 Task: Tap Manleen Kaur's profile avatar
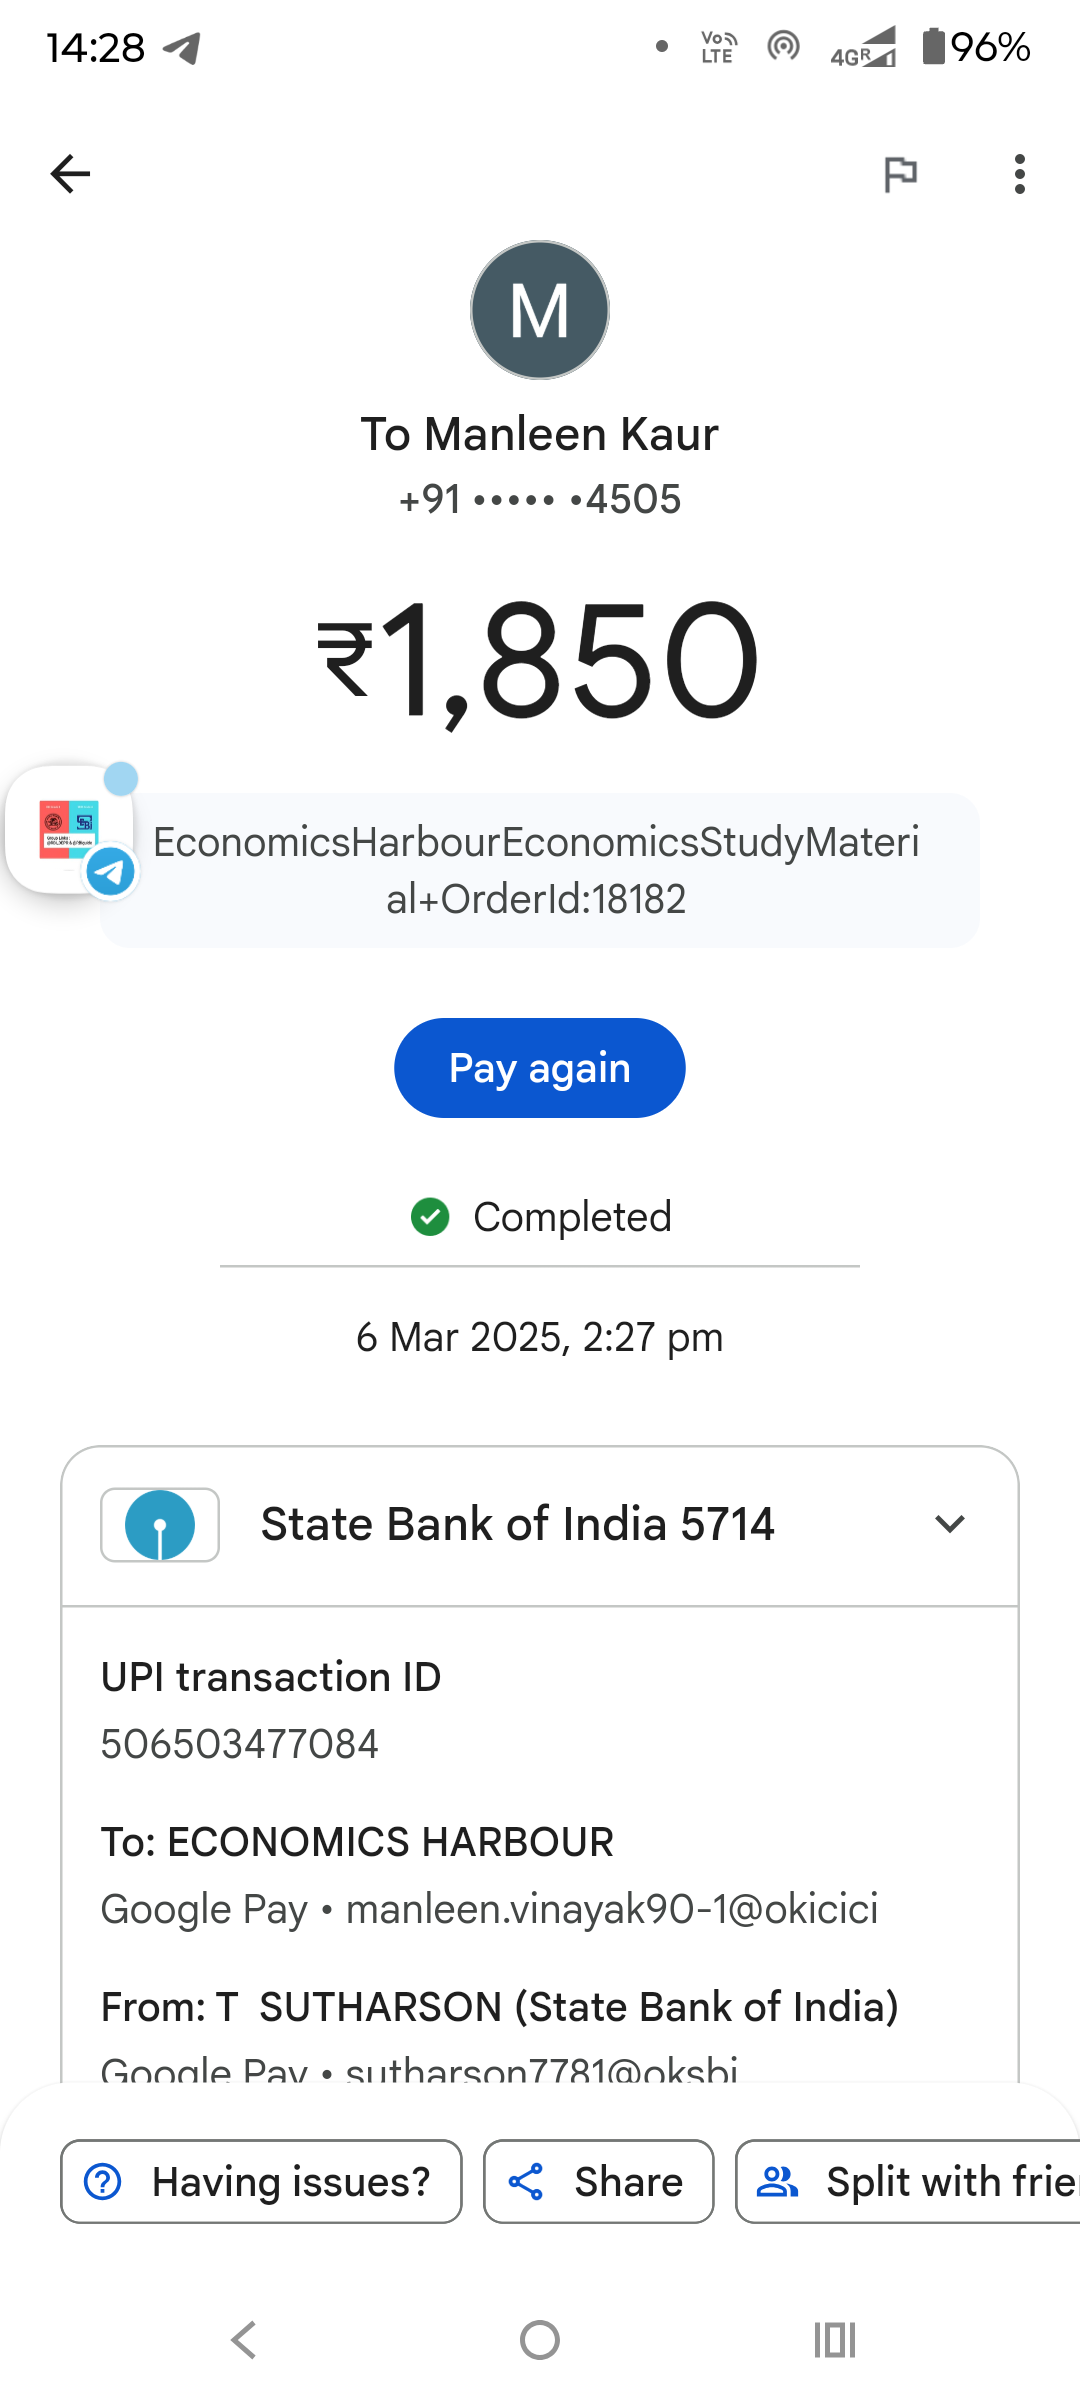coord(540,310)
